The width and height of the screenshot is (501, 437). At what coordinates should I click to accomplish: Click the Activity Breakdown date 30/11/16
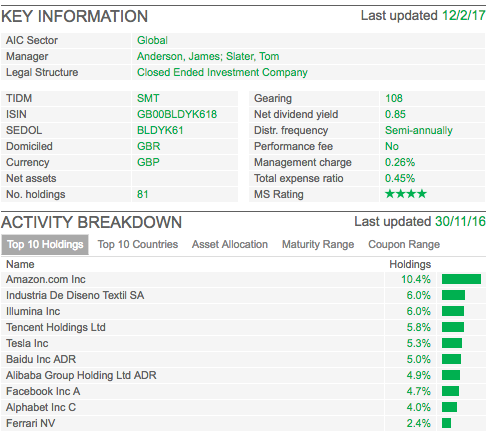460,222
